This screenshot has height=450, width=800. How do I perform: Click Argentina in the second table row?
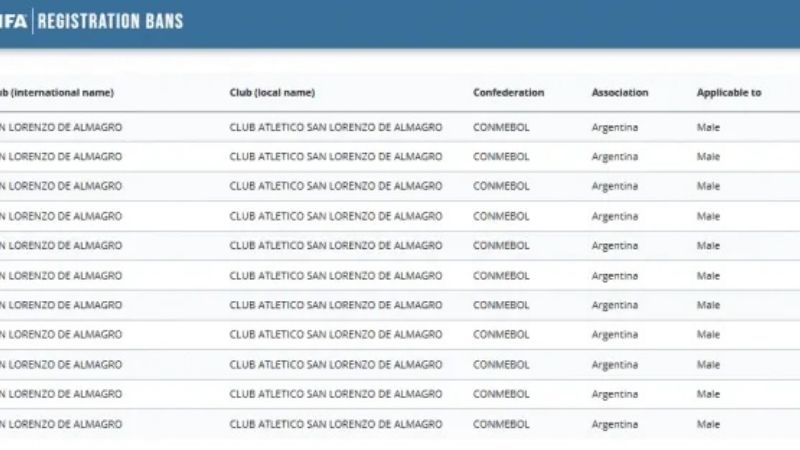tap(614, 157)
